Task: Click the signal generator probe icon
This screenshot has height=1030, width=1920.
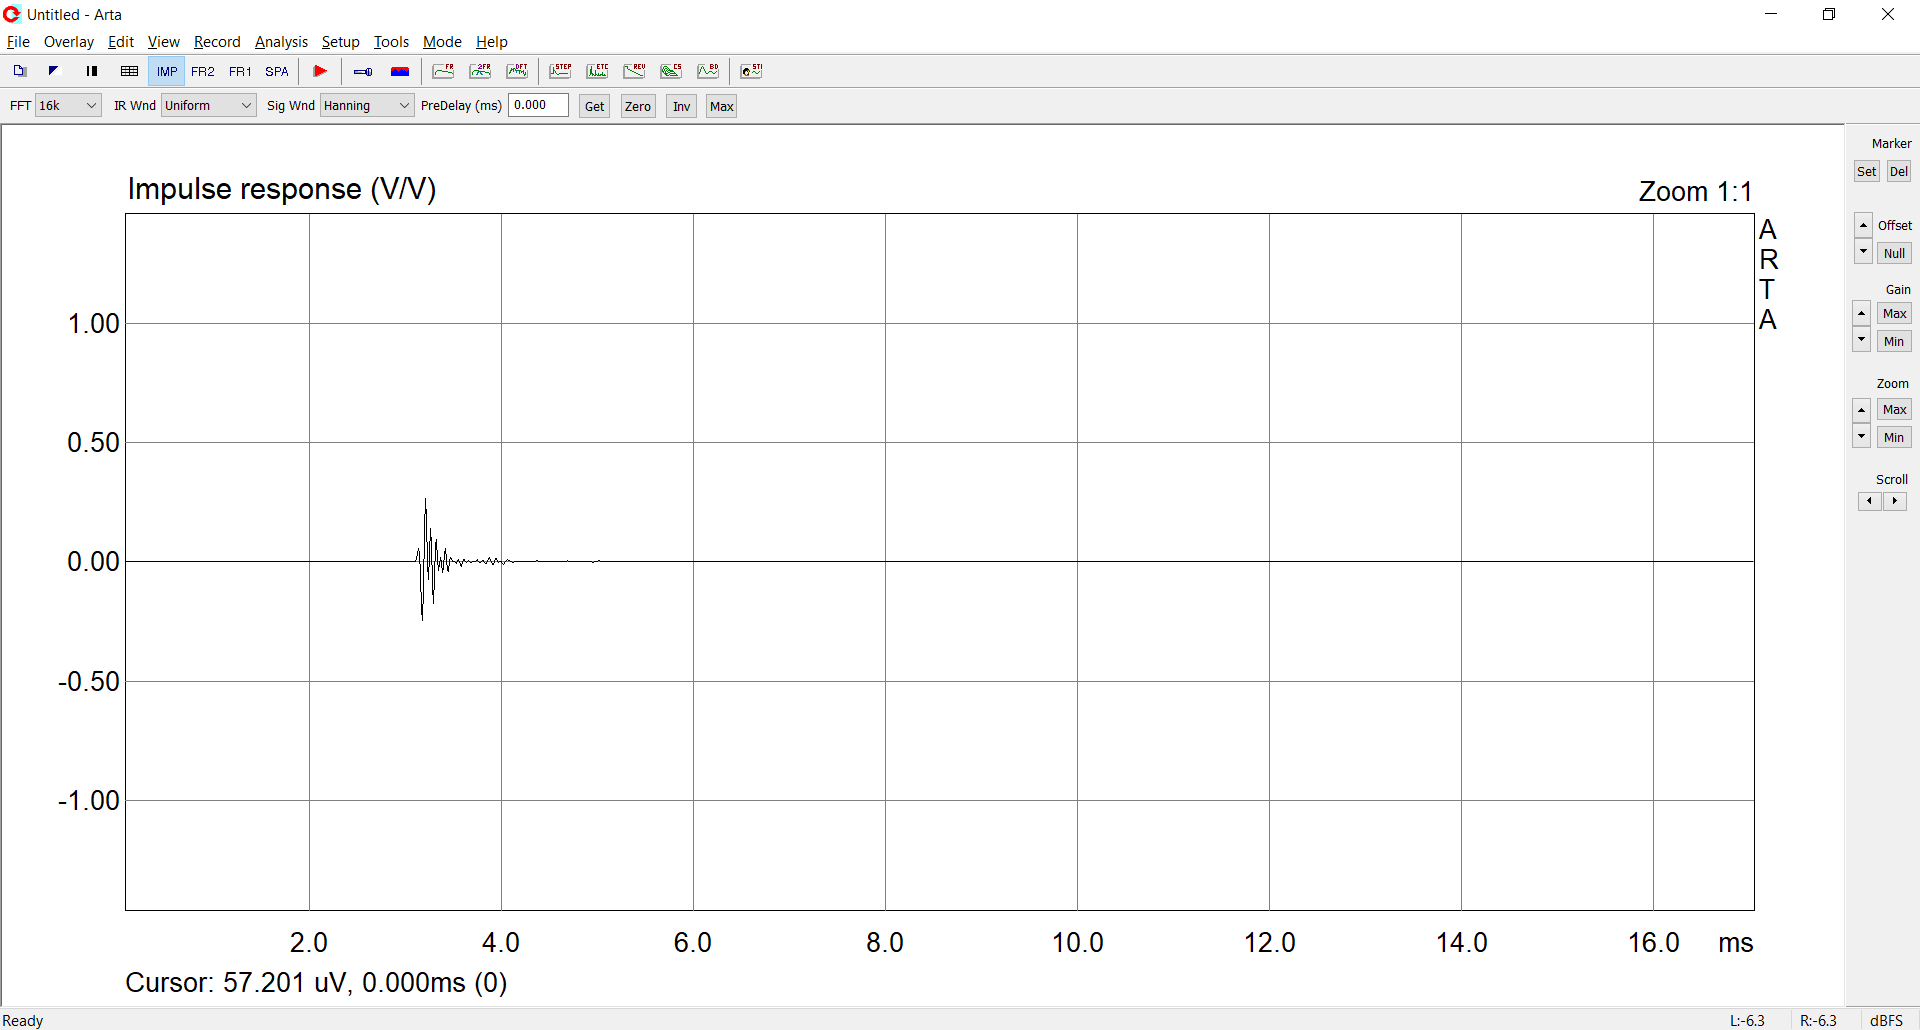Action: click(363, 71)
